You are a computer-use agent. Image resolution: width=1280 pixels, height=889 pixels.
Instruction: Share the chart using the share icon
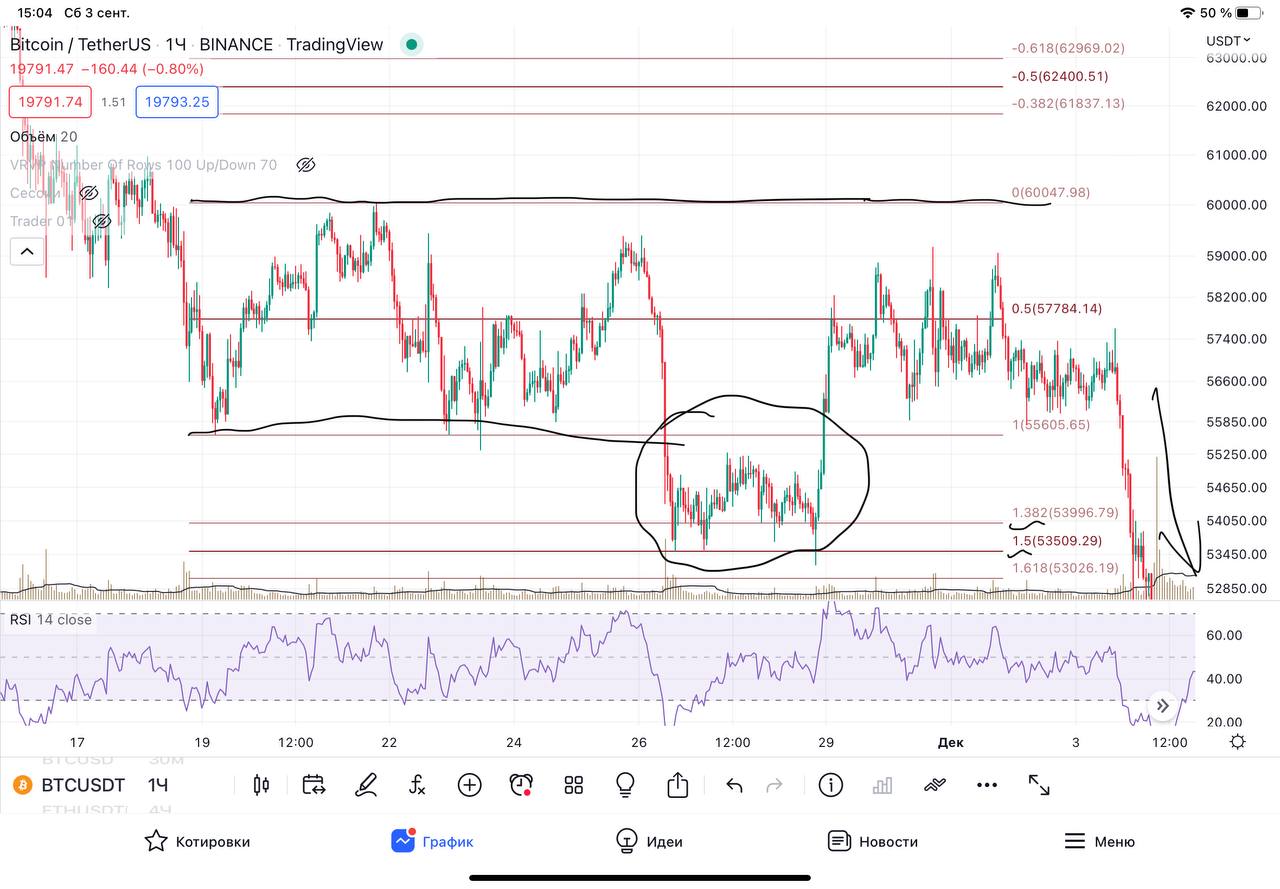pos(678,785)
